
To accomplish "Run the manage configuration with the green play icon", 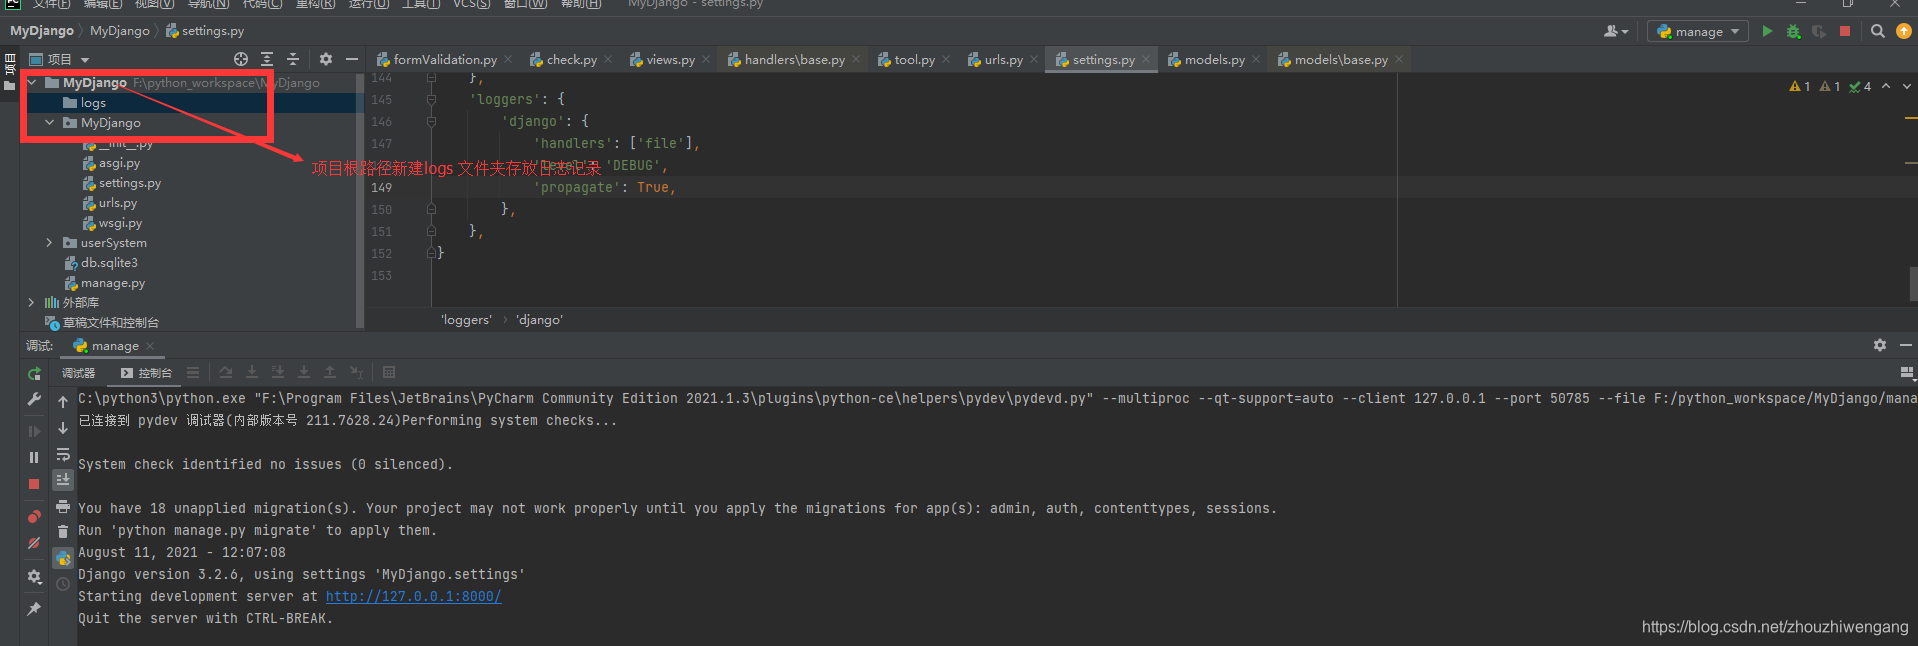I will click(x=1767, y=32).
